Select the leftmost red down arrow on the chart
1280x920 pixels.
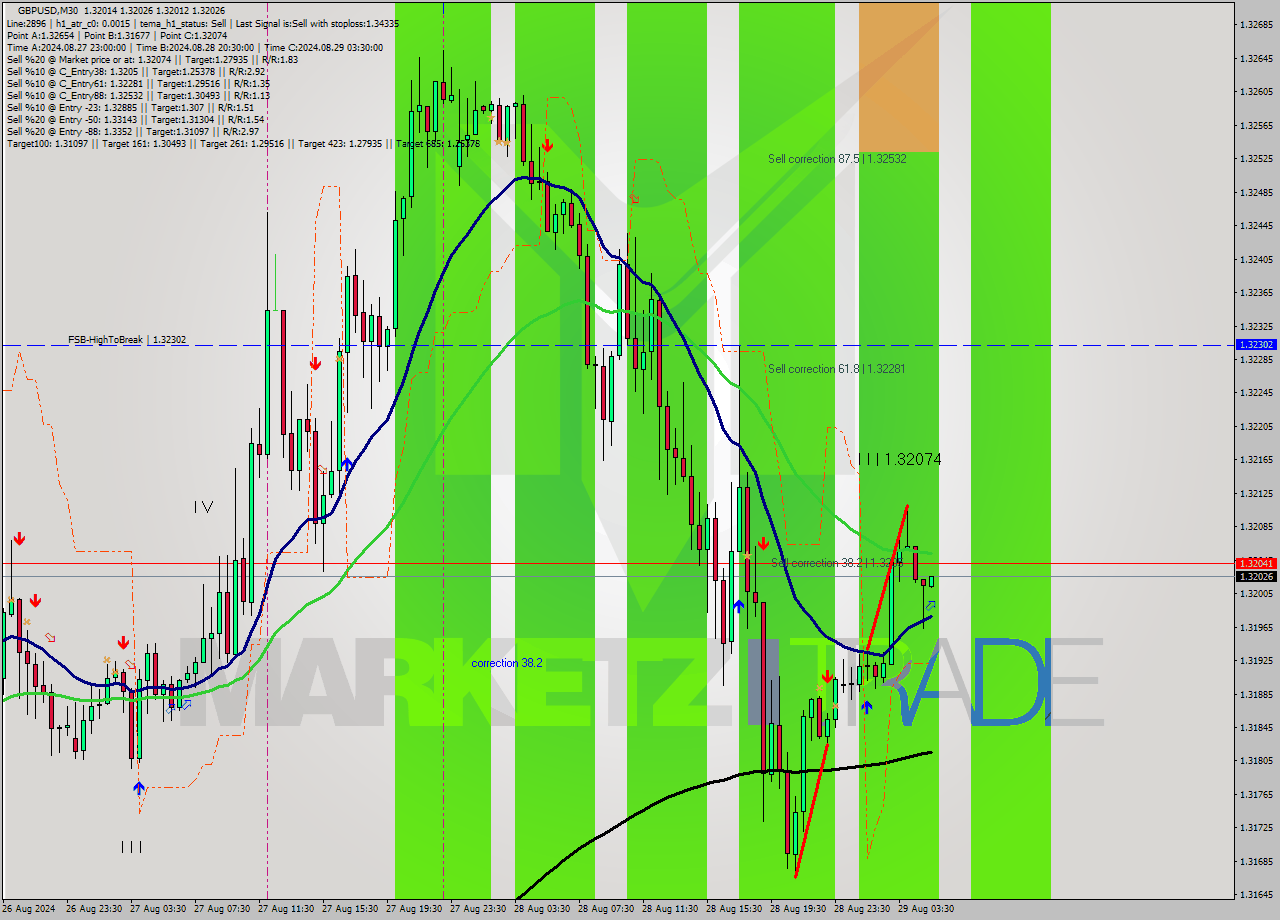pos(19,539)
